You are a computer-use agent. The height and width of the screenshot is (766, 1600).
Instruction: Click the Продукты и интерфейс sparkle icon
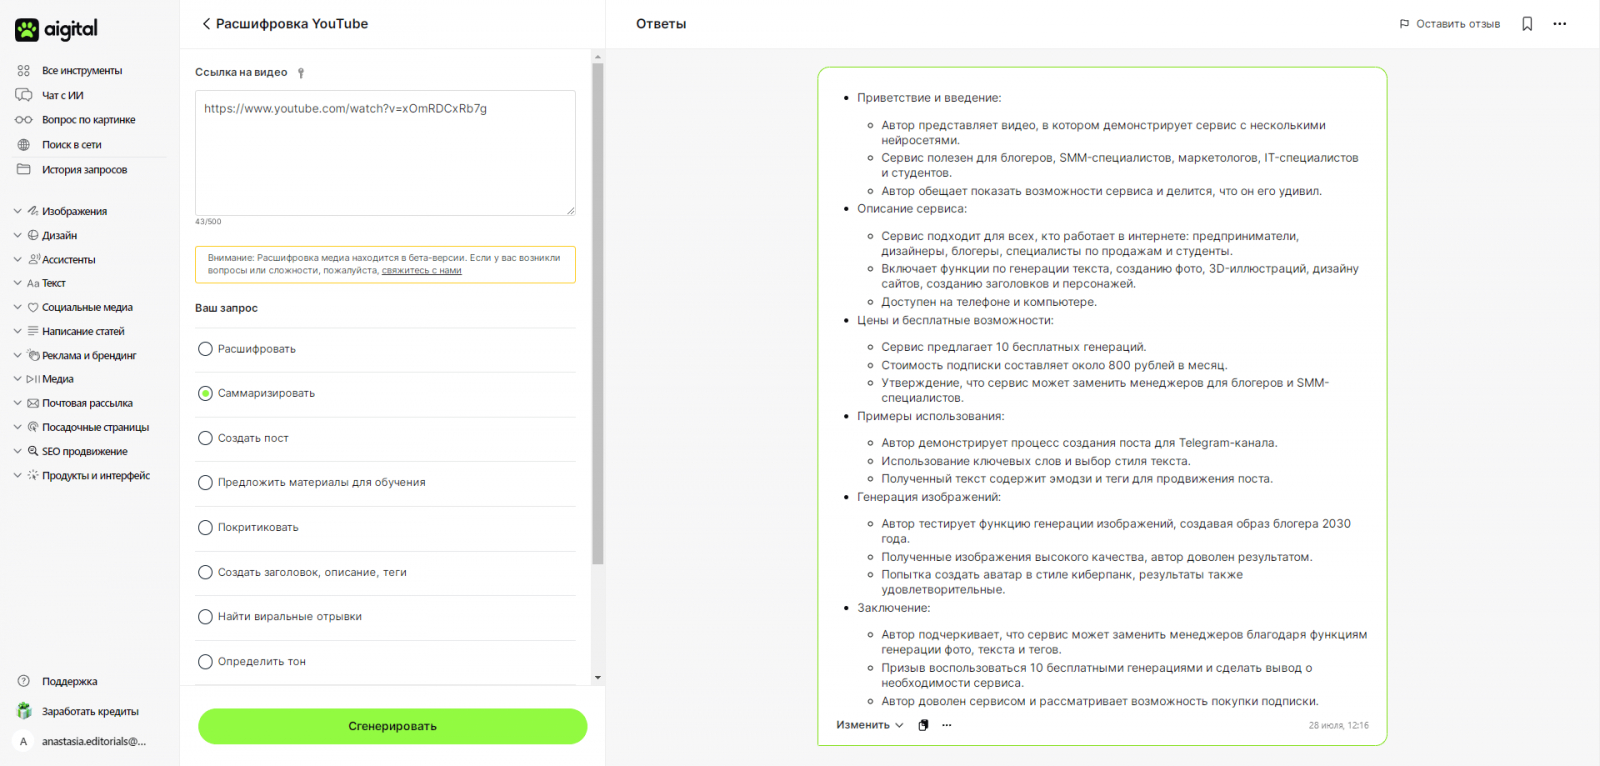33,475
